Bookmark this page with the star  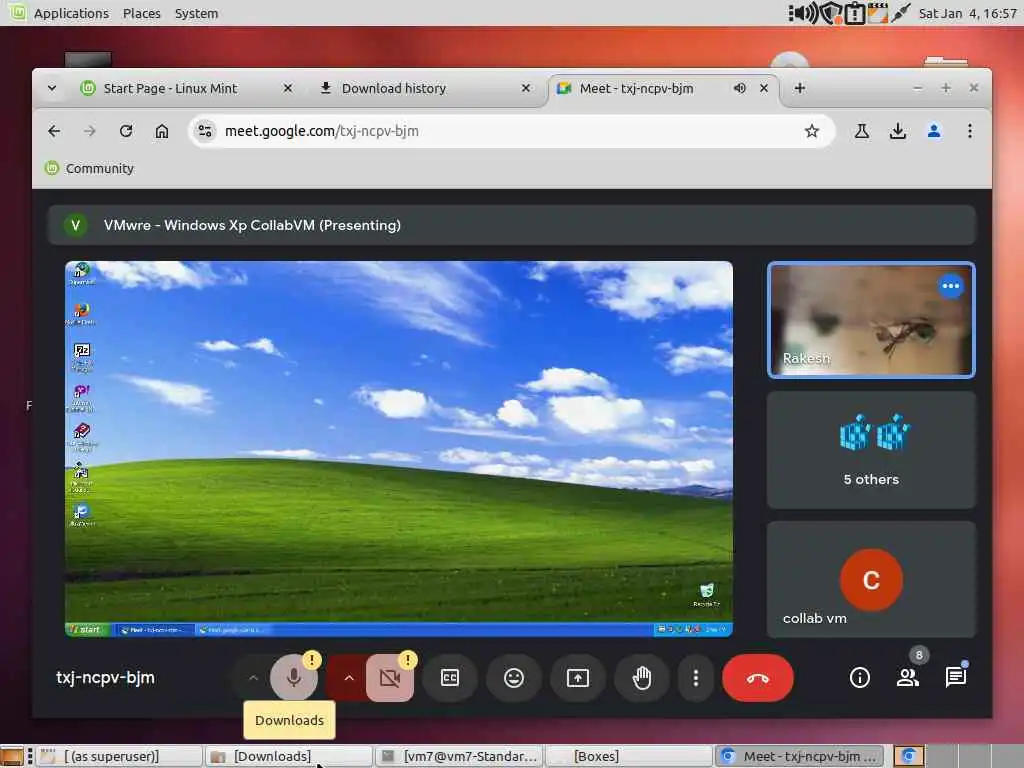click(x=812, y=131)
